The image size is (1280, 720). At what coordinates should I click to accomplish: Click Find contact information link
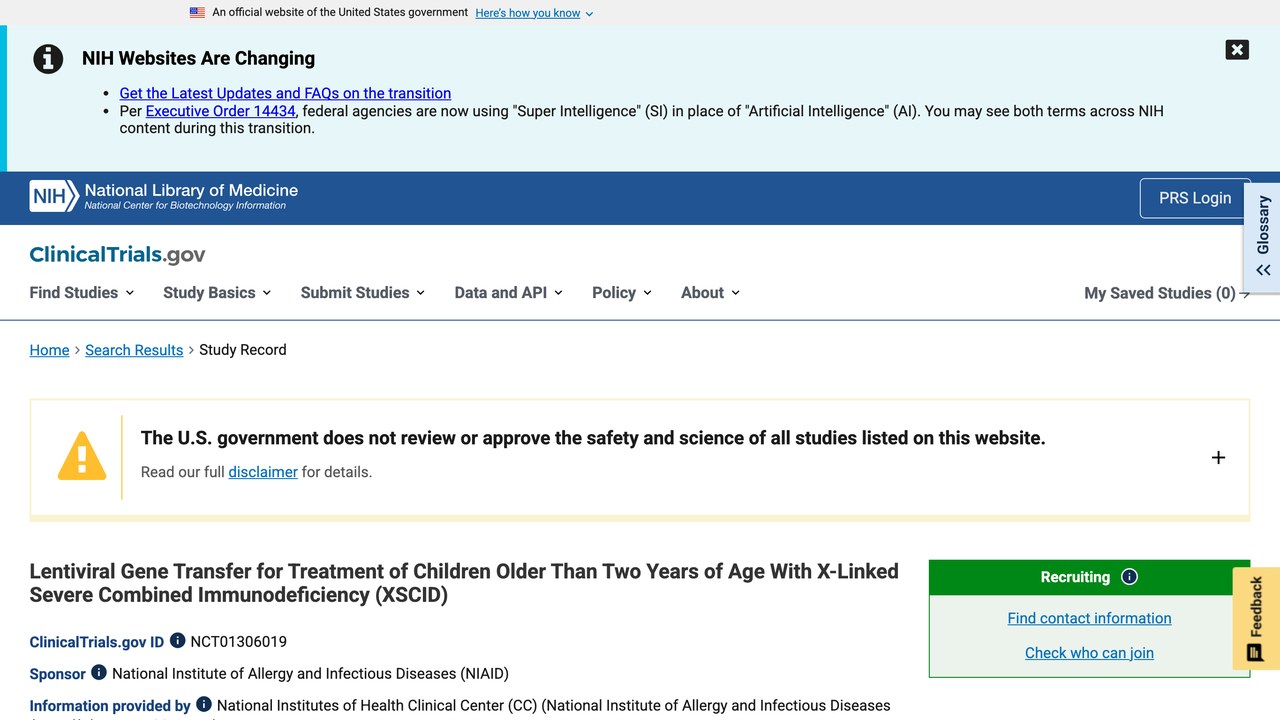click(x=1089, y=618)
